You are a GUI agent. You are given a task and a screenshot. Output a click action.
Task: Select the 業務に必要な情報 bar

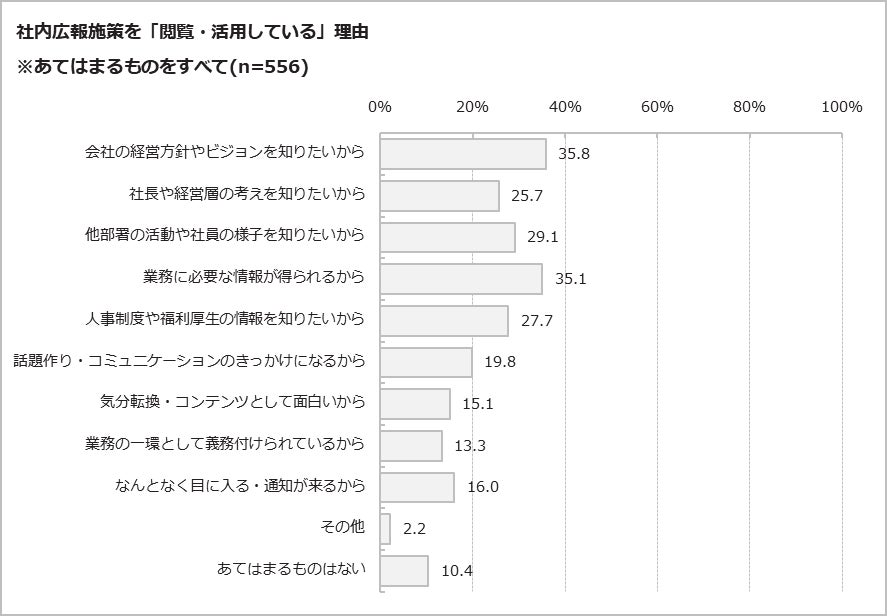pos(461,279)
